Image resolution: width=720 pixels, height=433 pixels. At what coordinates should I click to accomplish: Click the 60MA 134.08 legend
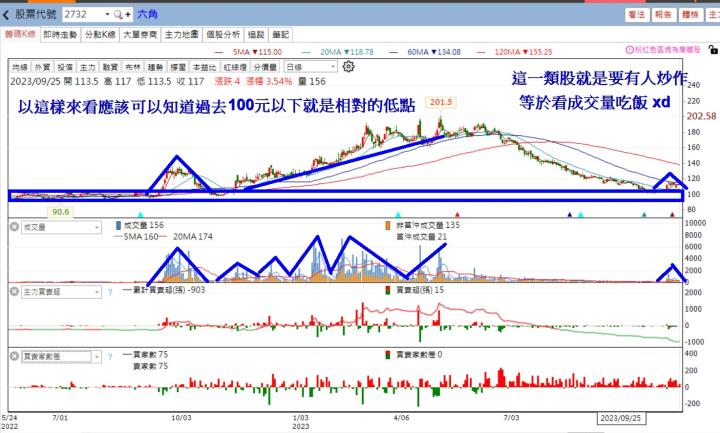tap(425, 52)
